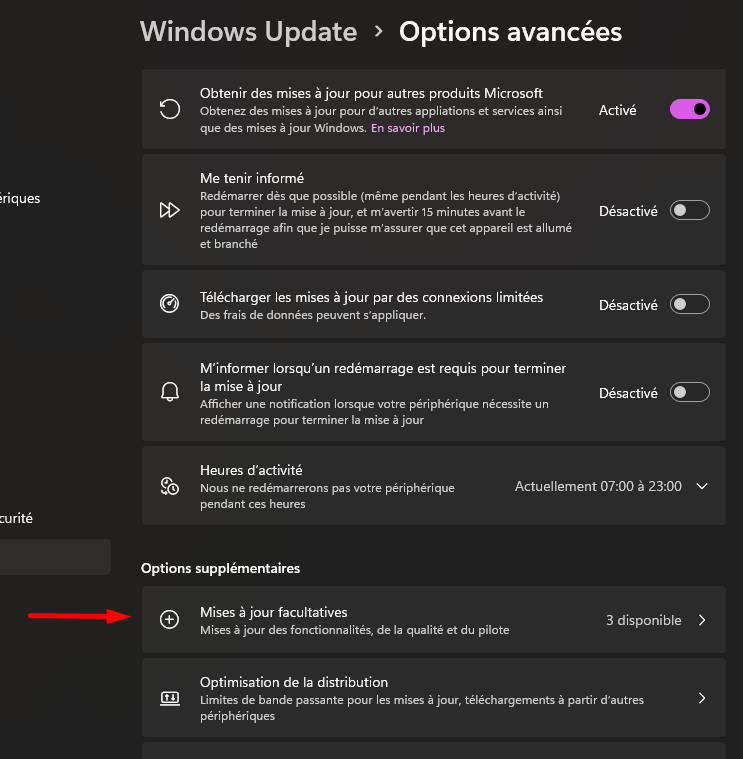
Task: Click the Options supplémentaires section heading
Action: pyautogui.click(x=220, y=568)
